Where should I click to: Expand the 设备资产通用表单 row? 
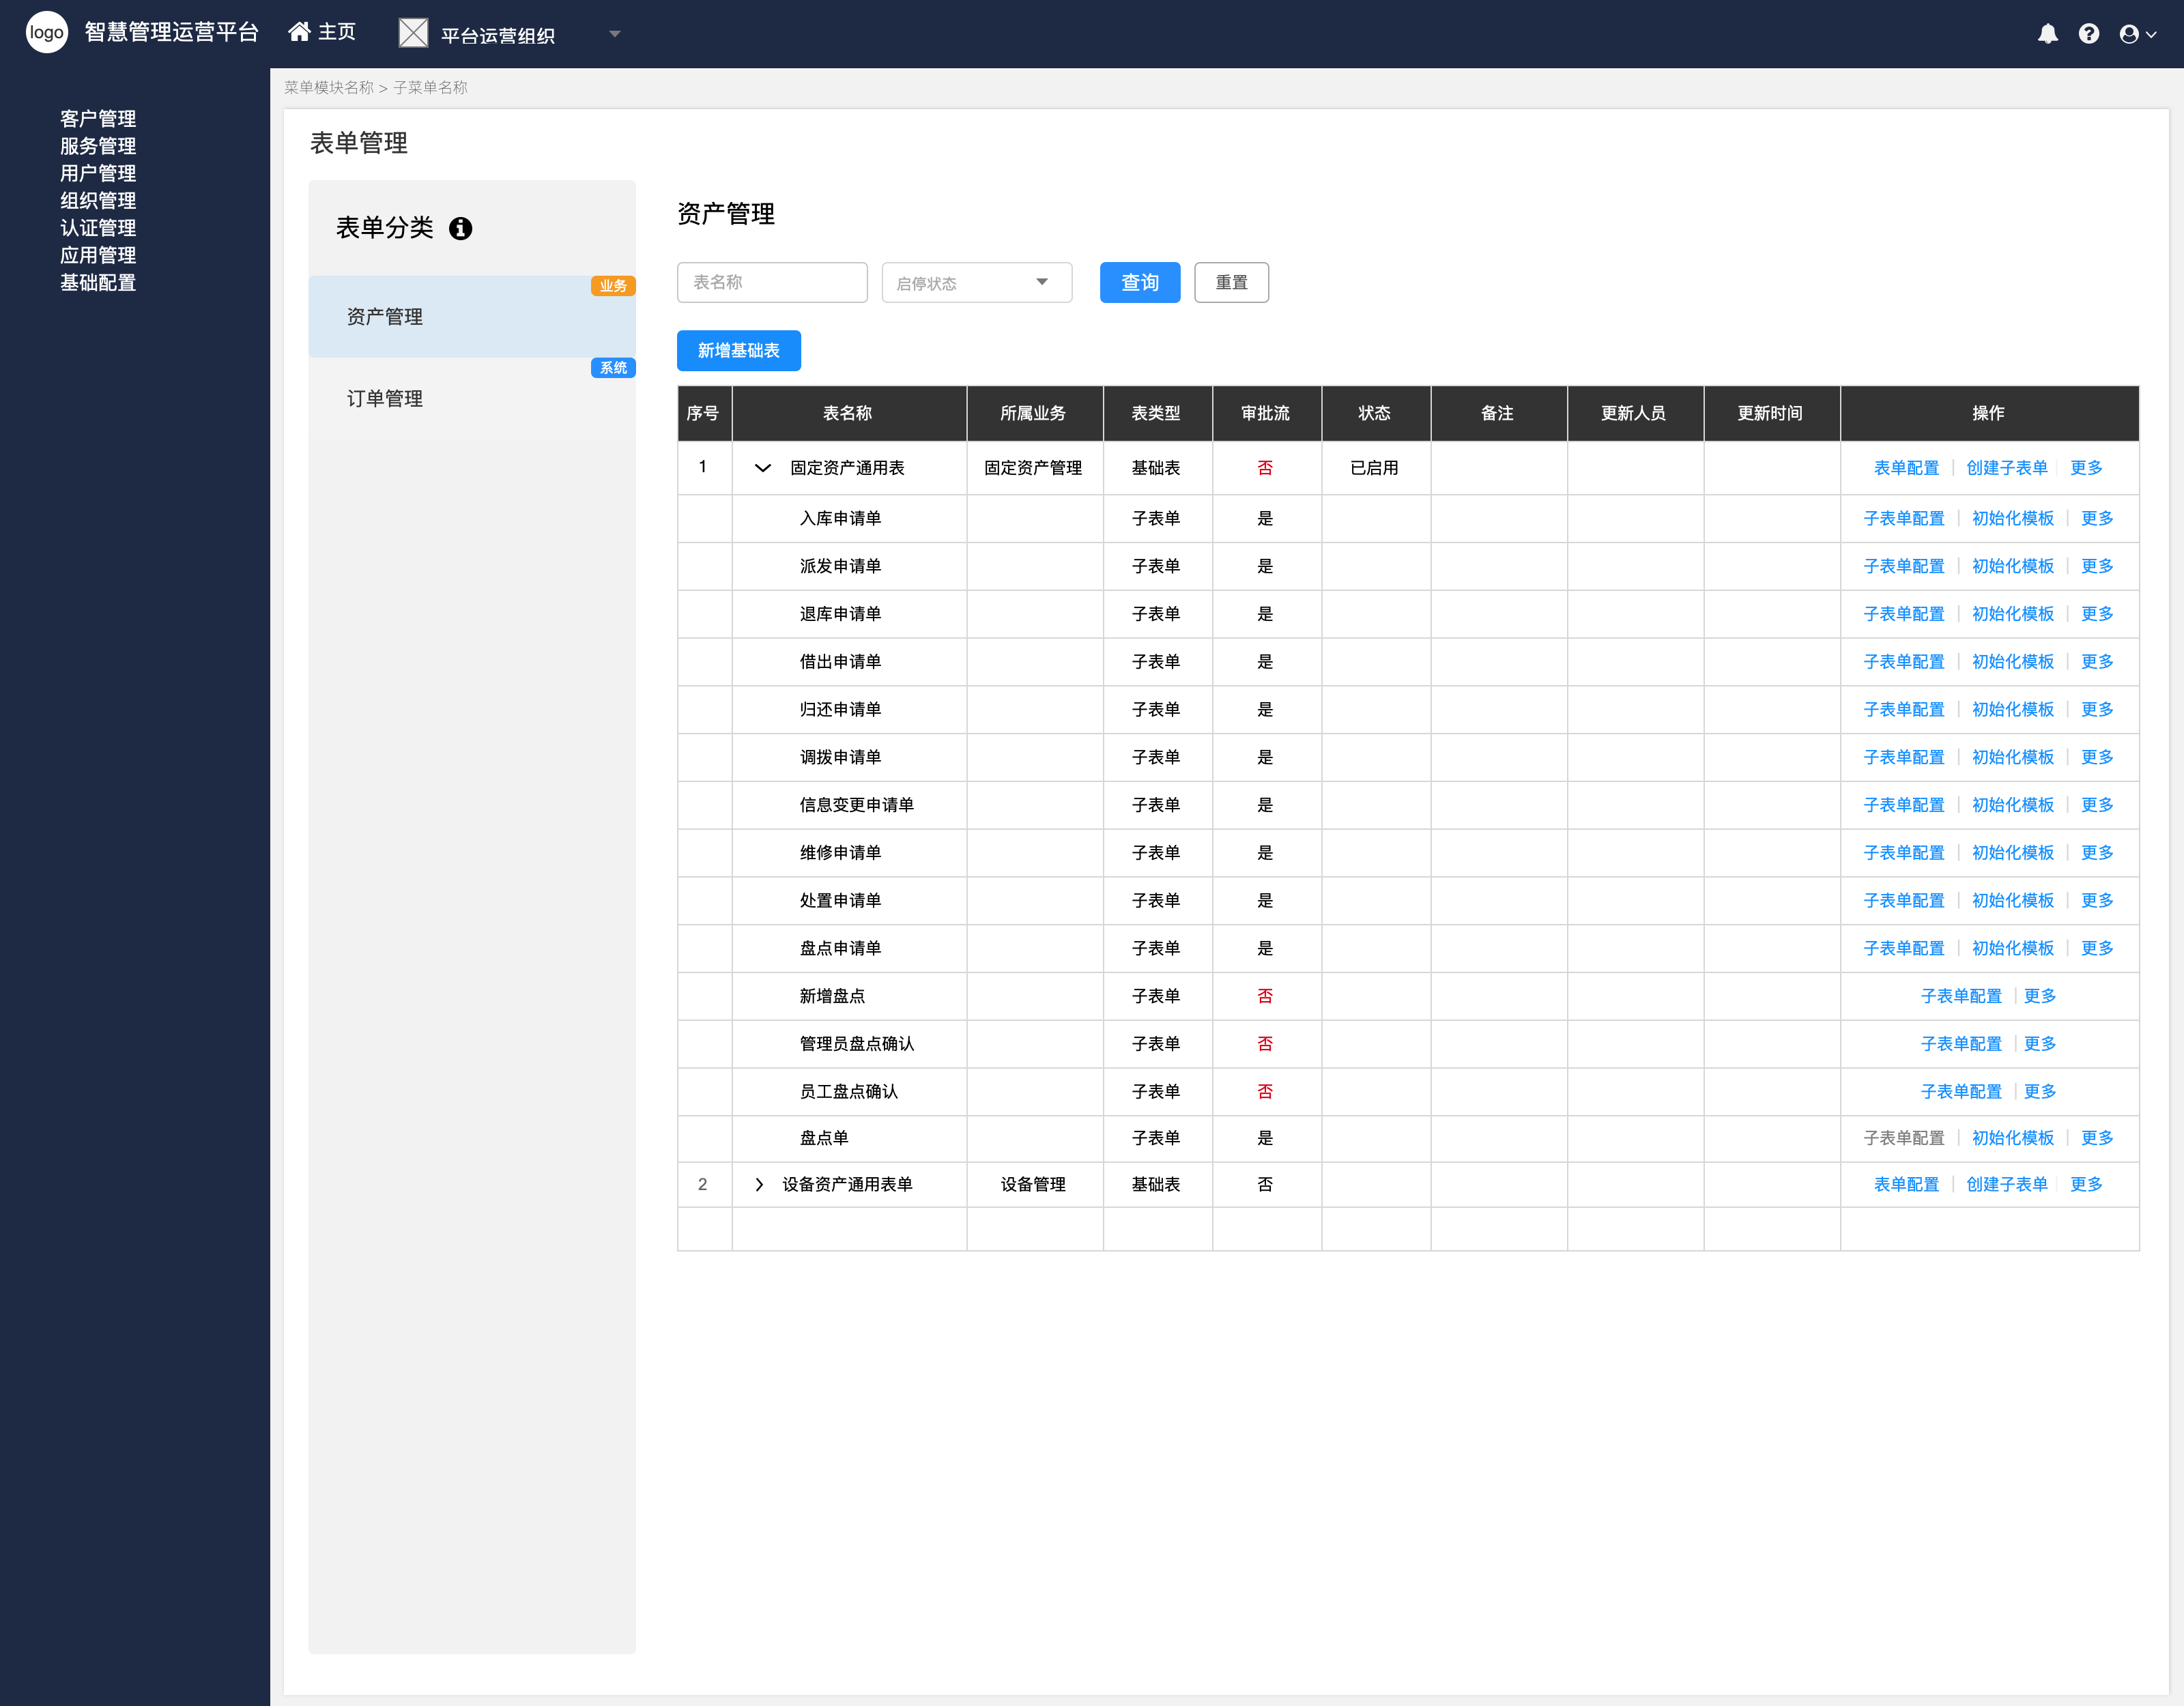point(759,1184)
